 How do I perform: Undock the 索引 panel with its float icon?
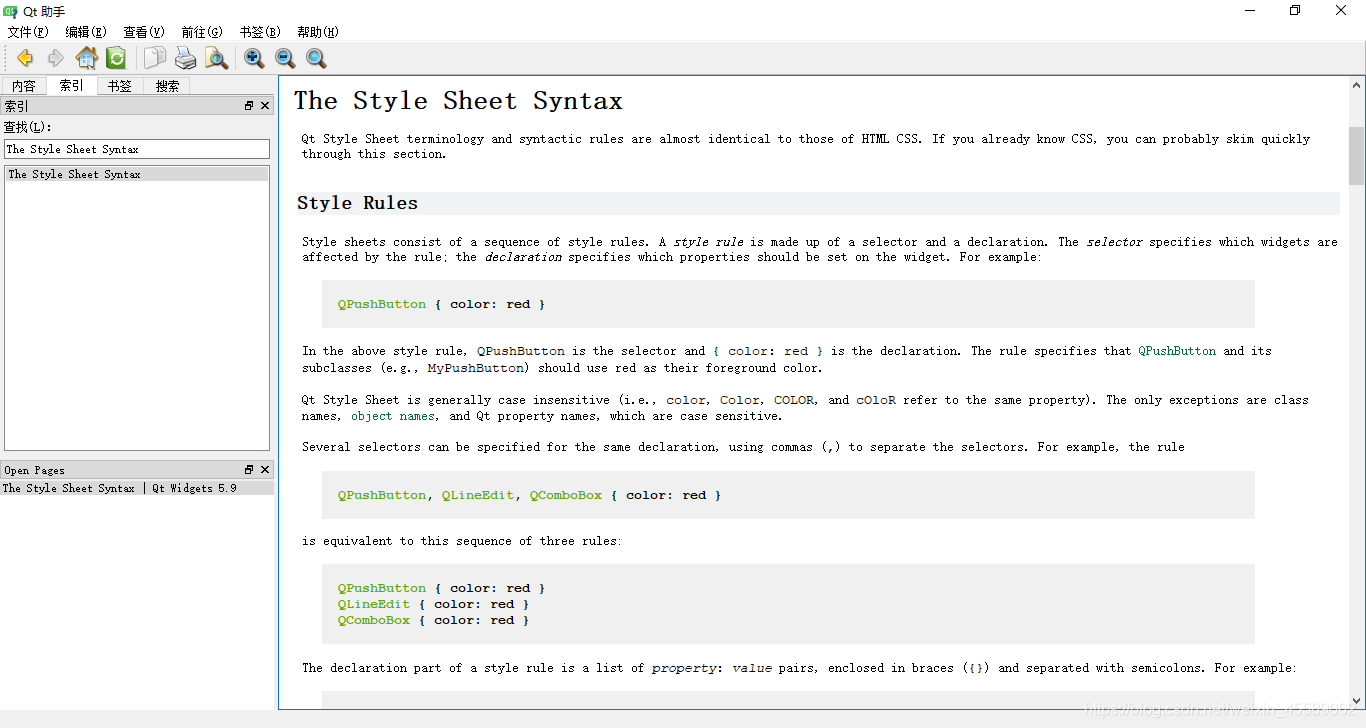pos(248,105)
